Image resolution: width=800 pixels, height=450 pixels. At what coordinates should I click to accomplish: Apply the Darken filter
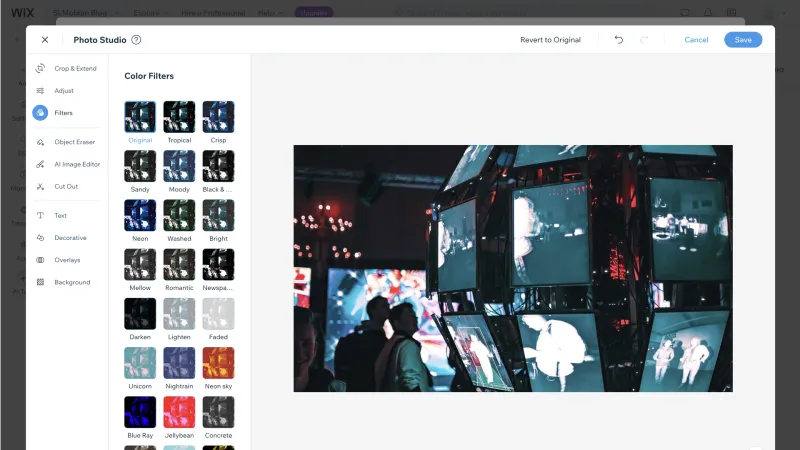(x=140, y=314)
